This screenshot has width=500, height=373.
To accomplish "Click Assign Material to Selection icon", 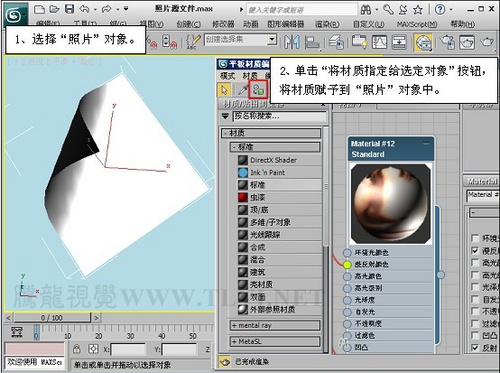I will (x=258, y=89).
